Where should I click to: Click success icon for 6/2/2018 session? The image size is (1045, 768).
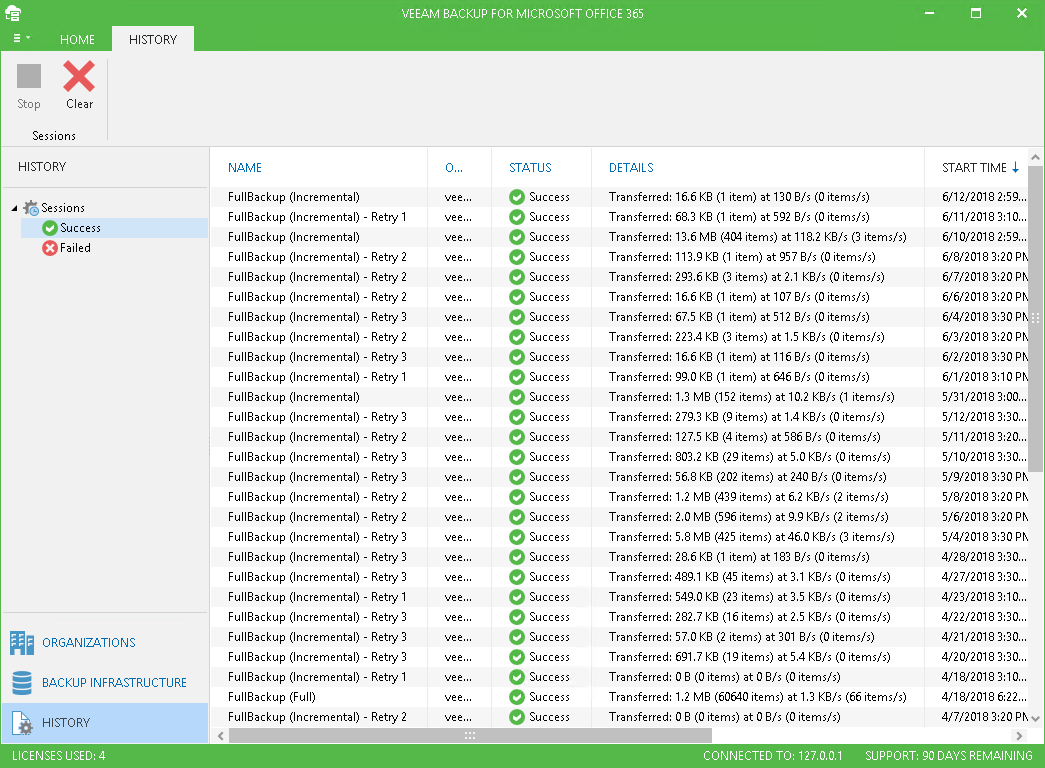click(517, 357)
